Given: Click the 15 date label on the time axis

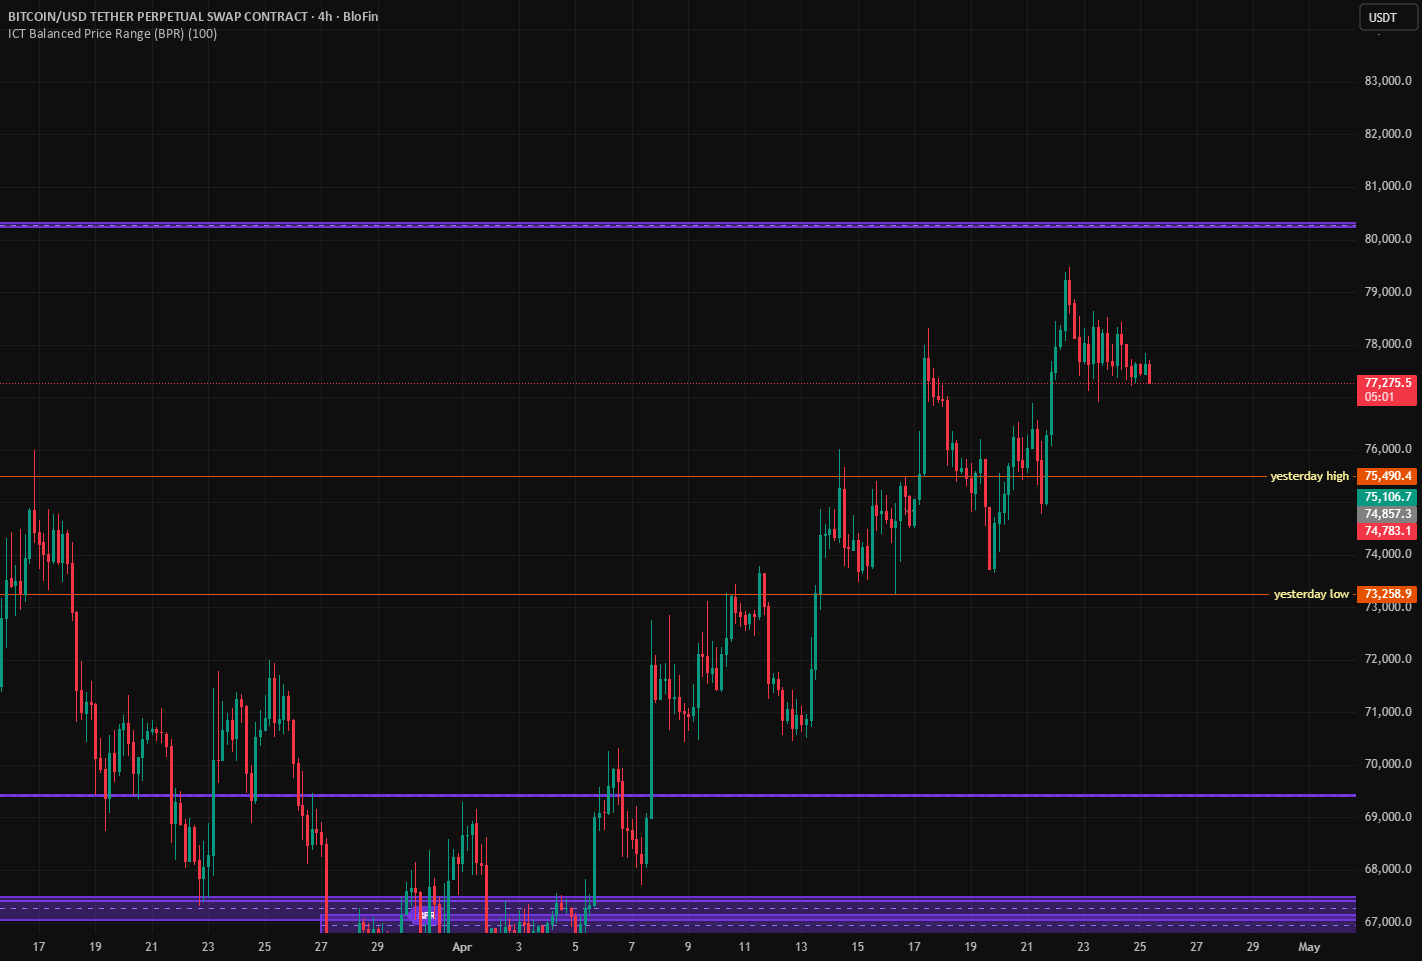Looking at the screenshot, I should [858, 947].
